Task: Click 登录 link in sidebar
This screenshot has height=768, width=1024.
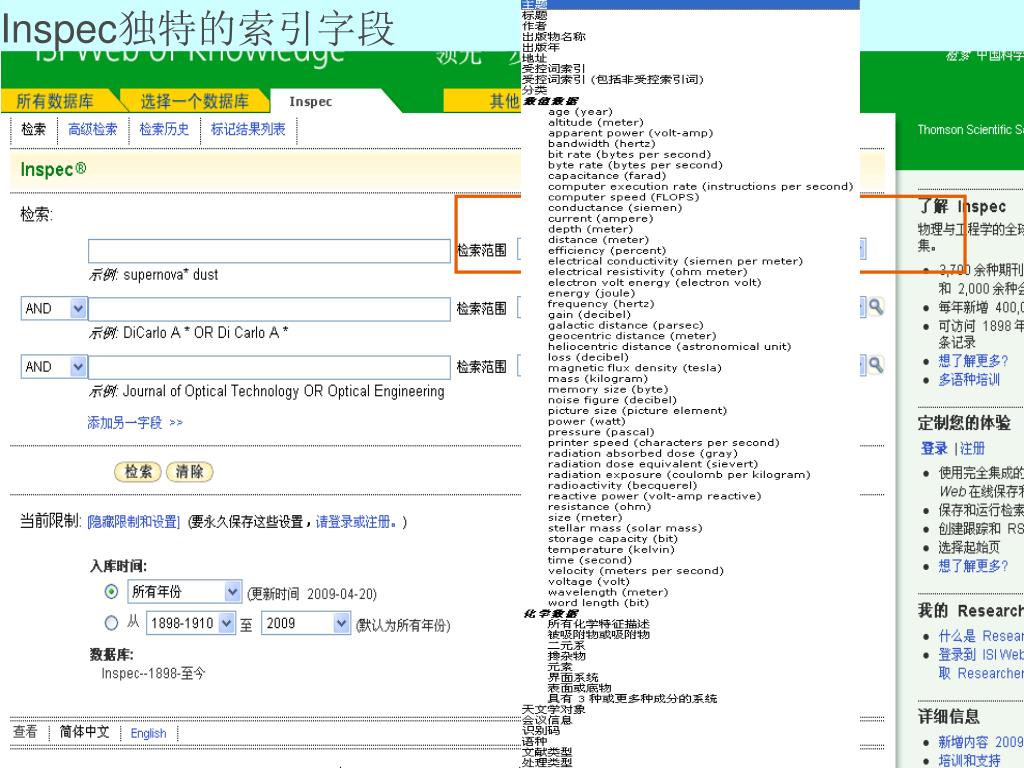Action: pos(934,449)
